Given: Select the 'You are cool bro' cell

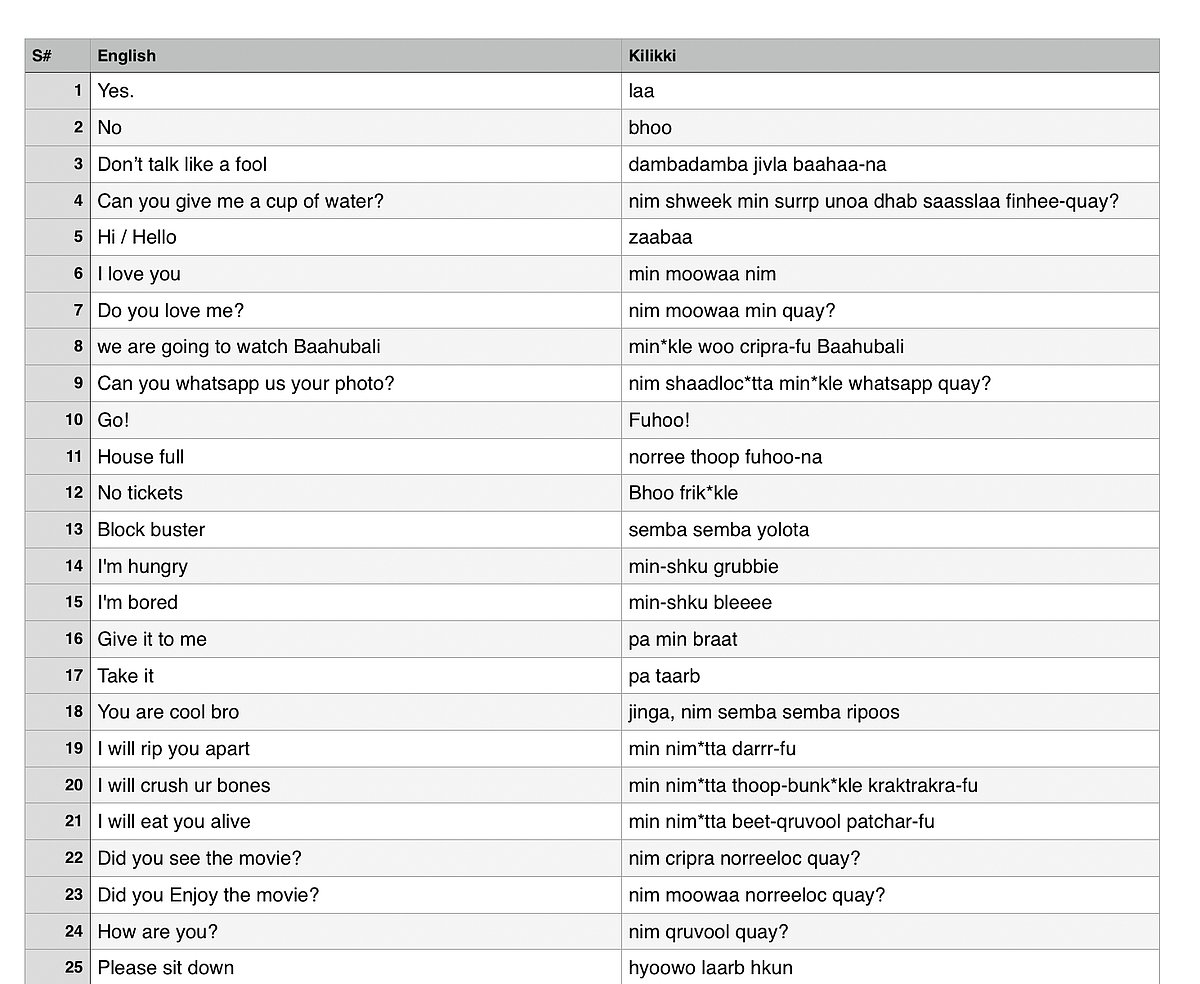Looking at the screenshot, I should (x=355, y=712).
